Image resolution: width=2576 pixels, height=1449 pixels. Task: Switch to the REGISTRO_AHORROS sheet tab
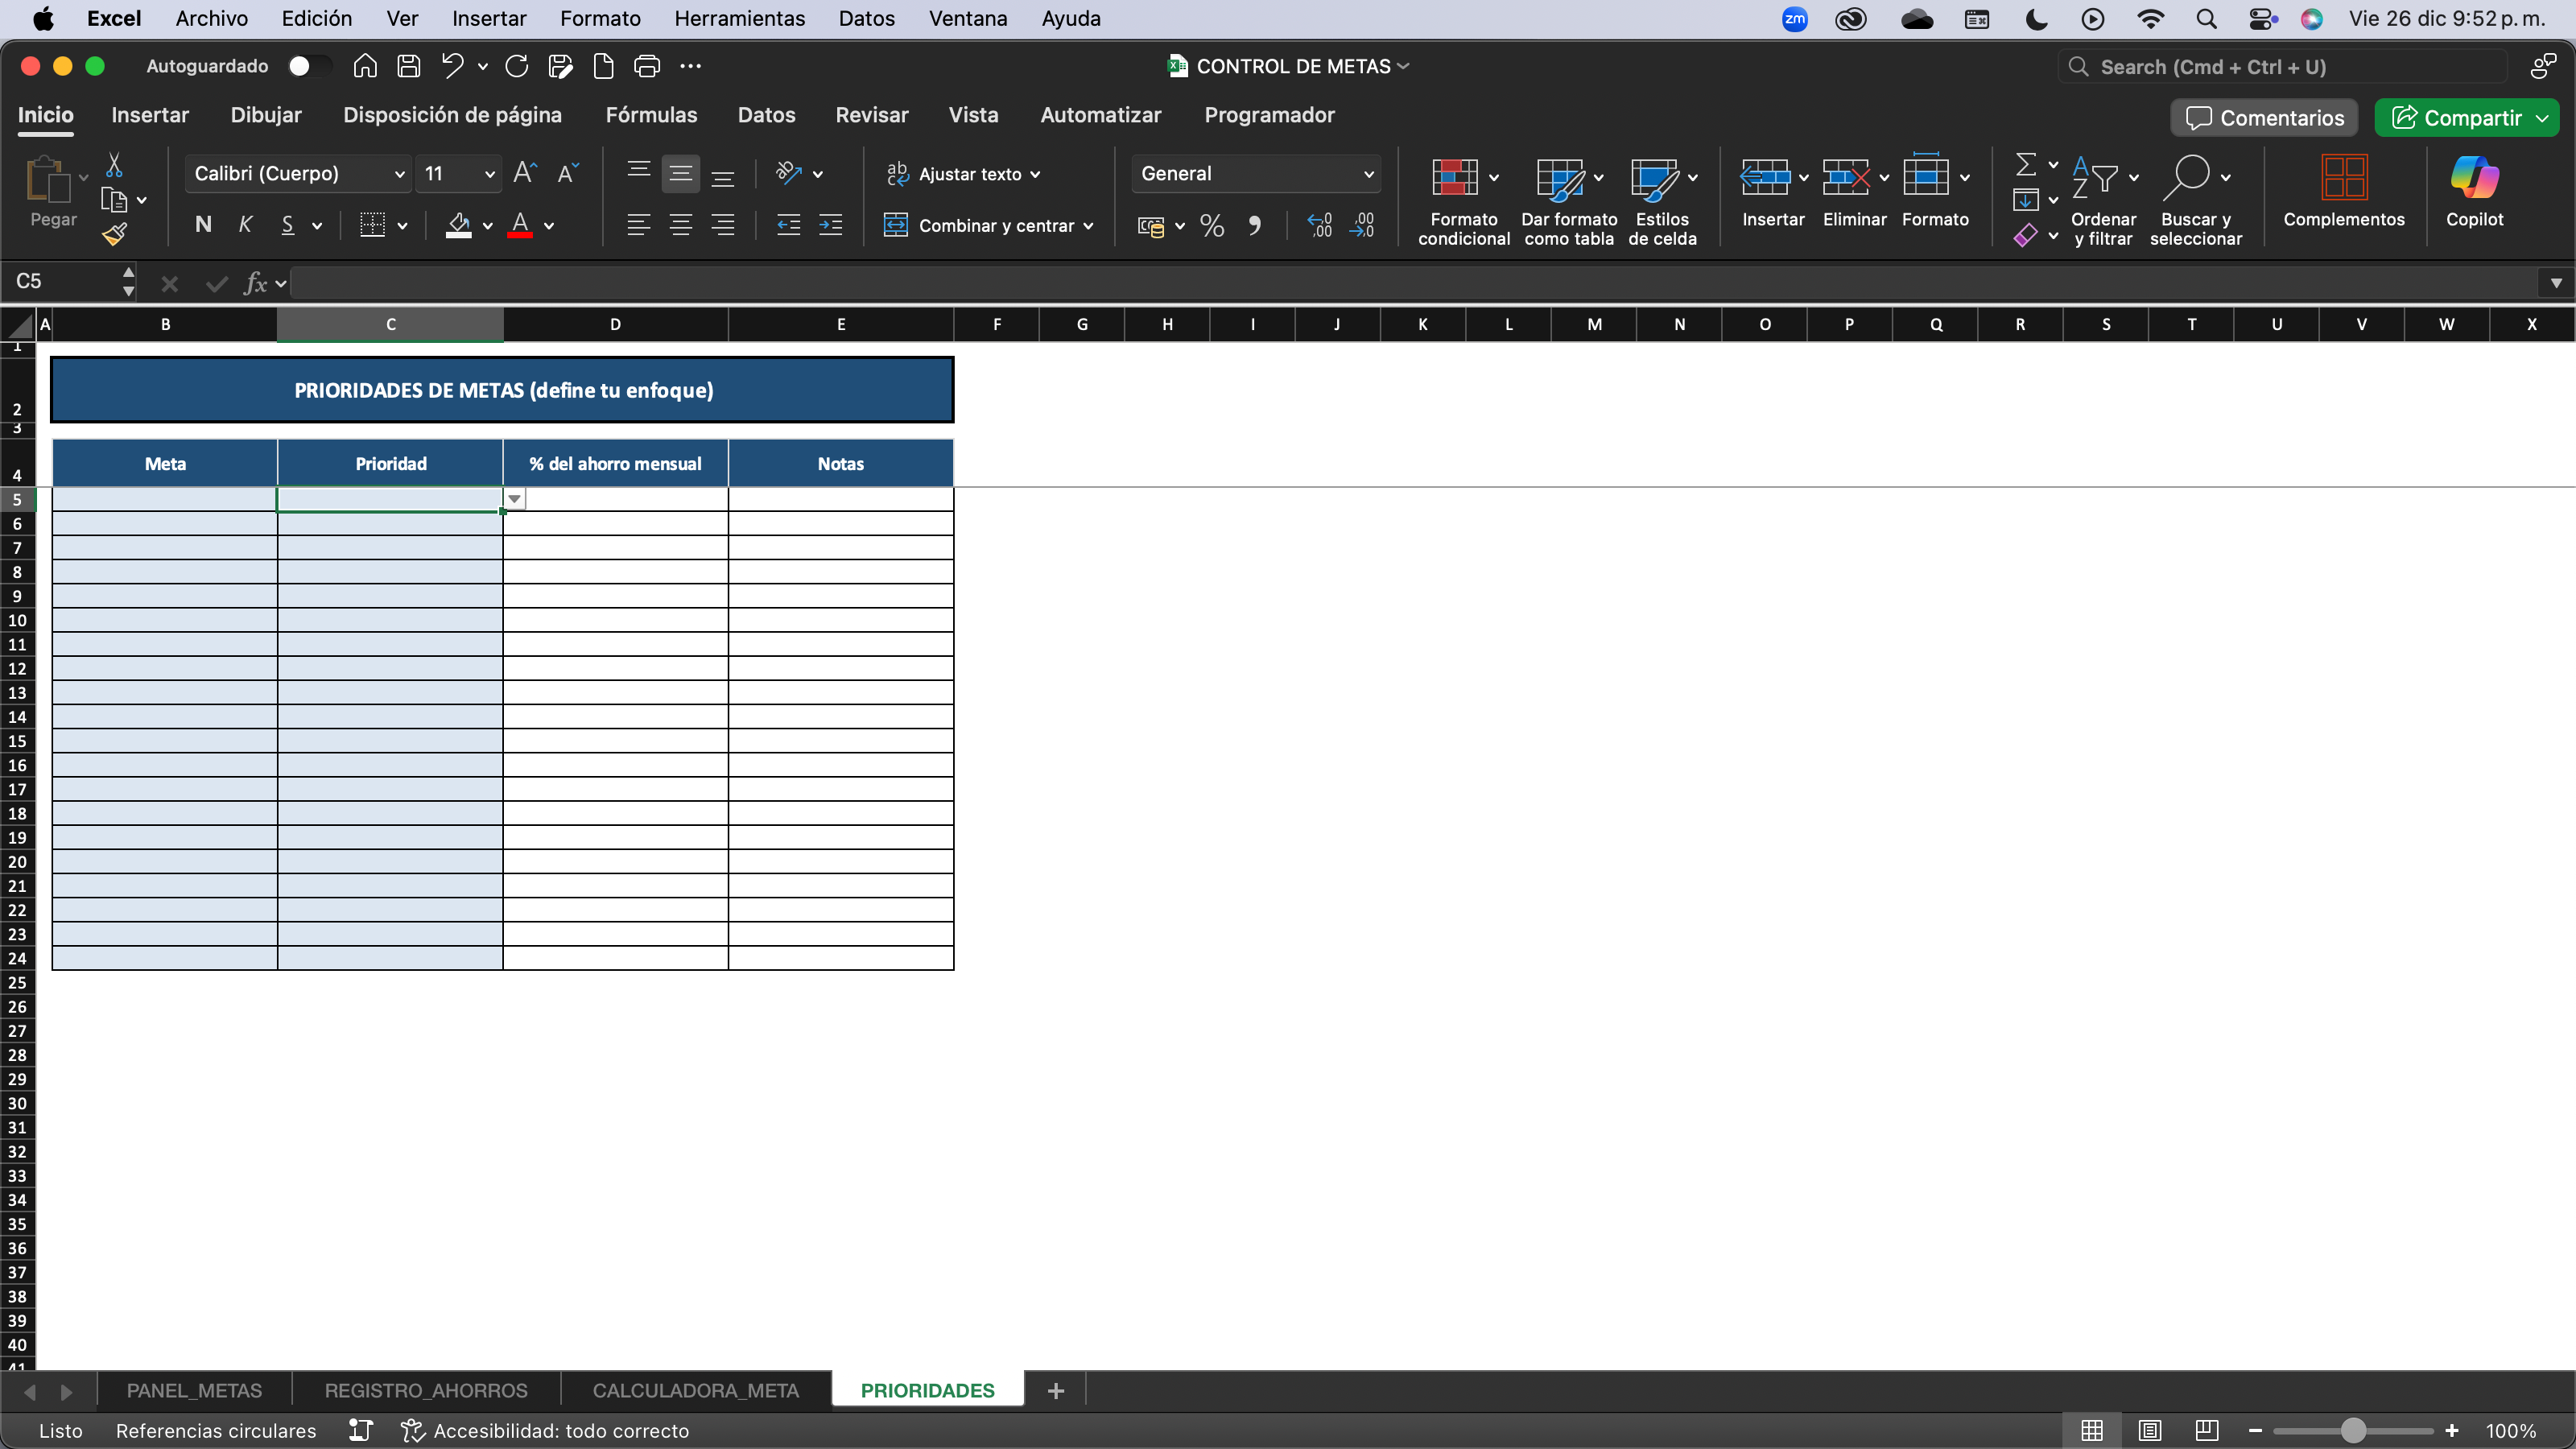point(425,1390)
